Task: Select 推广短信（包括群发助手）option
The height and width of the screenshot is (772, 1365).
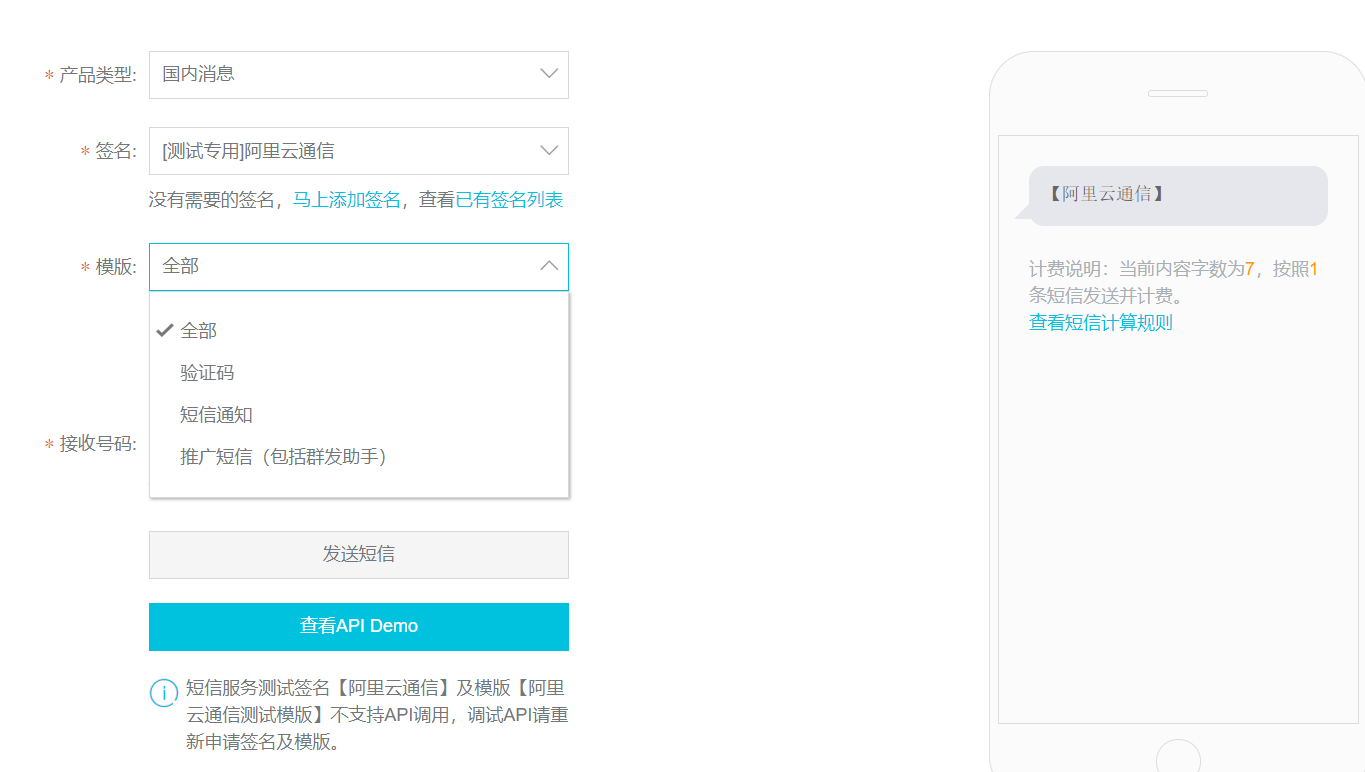Action: click(x=283, y=457)
